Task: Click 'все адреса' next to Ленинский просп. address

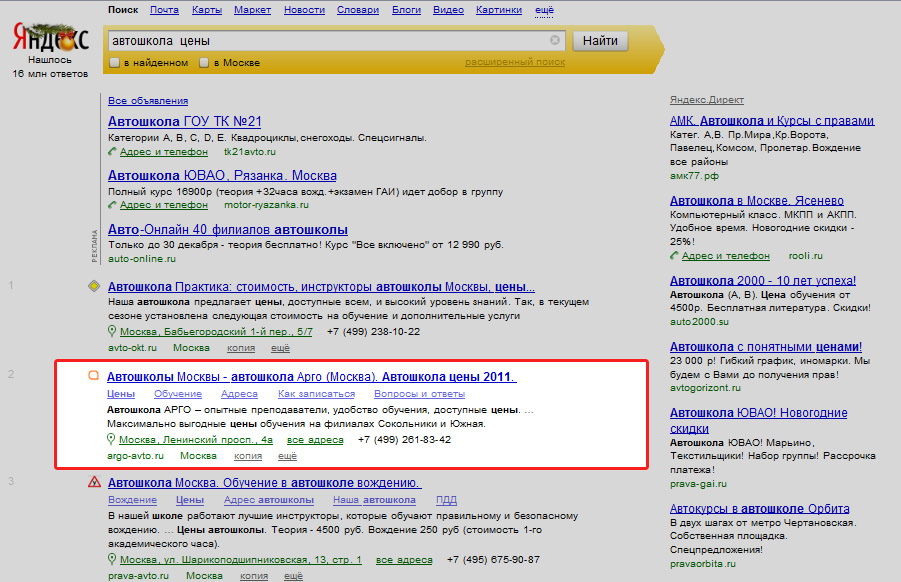Action: [x=315, y=440]
